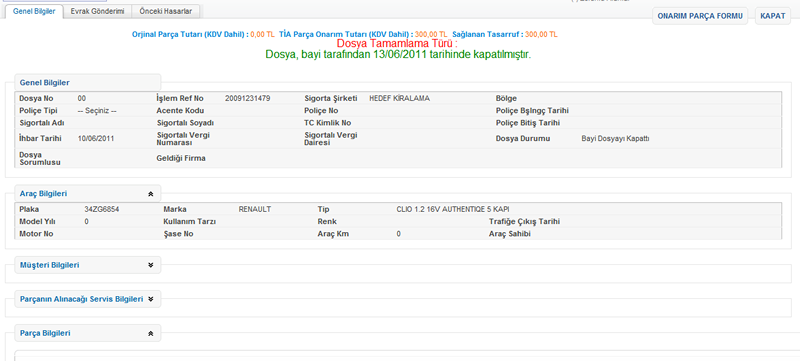Click the Orjinal Parça Tutarı amount 0,00 TL
The height and width of the screenshot is (361, 800).
click(x=263, y=34)
